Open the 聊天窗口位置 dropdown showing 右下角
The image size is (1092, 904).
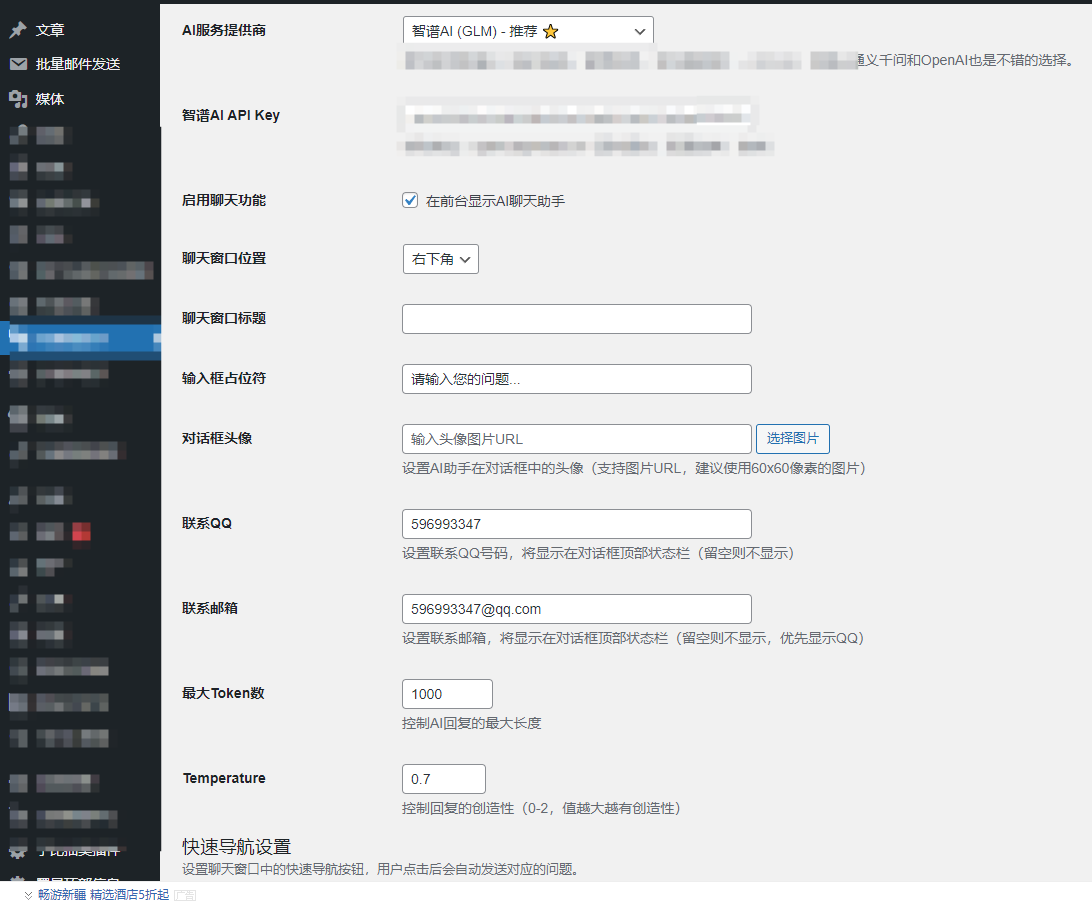click(x=440, y=258)
